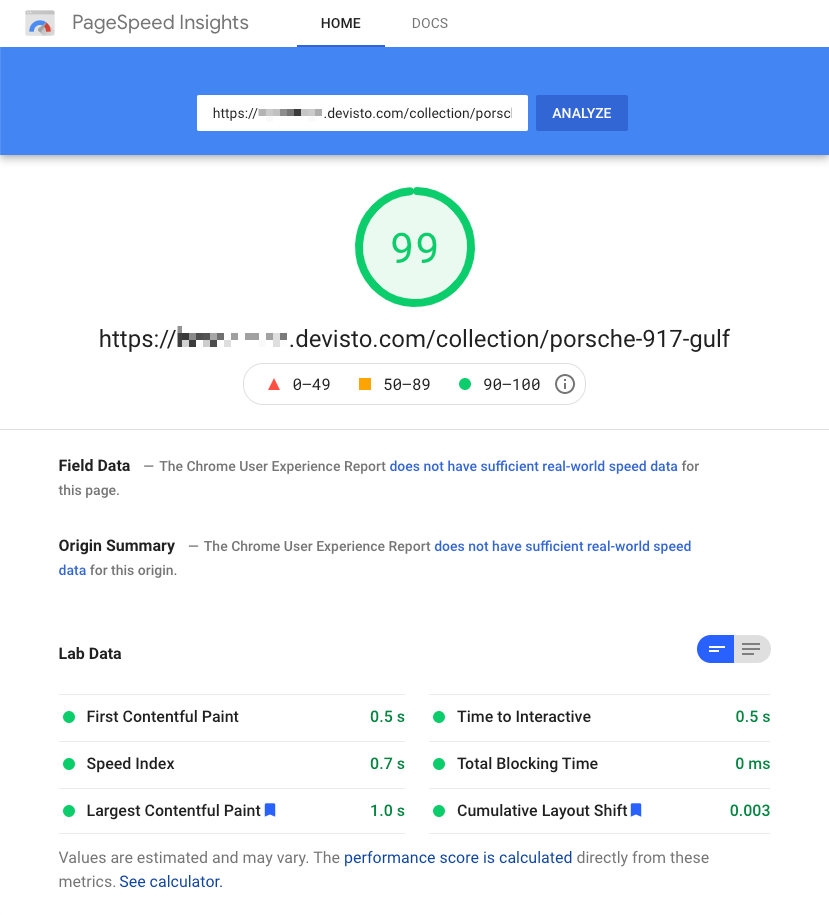Click the PageSpeed Insights logo icon

coord(40,23)
